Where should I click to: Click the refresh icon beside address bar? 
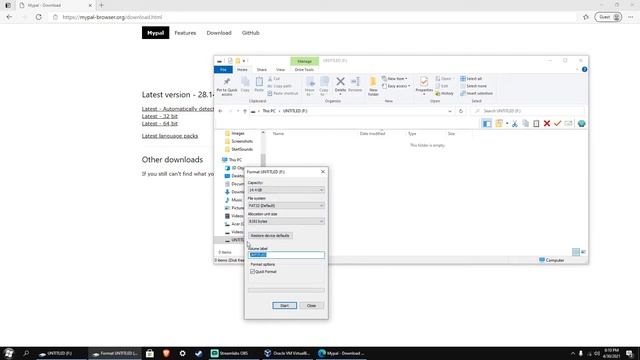460,111
